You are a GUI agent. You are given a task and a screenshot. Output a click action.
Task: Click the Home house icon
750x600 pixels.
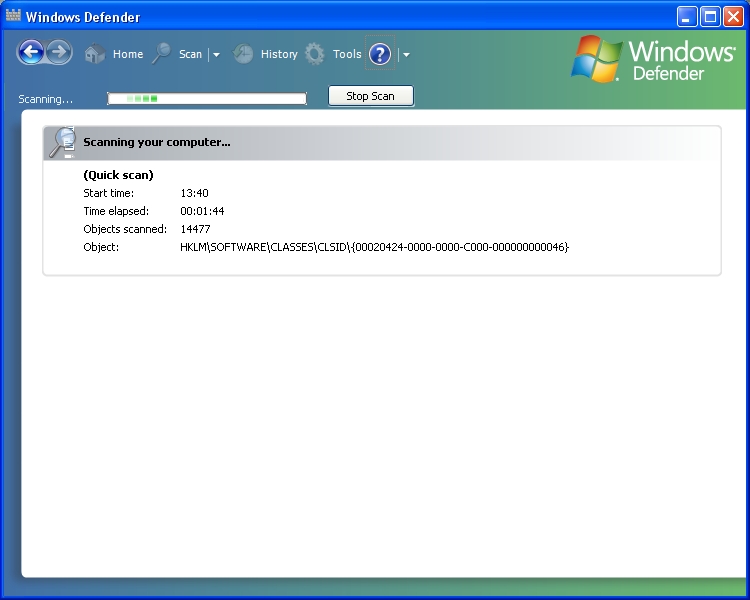pyautogui.click(x=95, y=54)
